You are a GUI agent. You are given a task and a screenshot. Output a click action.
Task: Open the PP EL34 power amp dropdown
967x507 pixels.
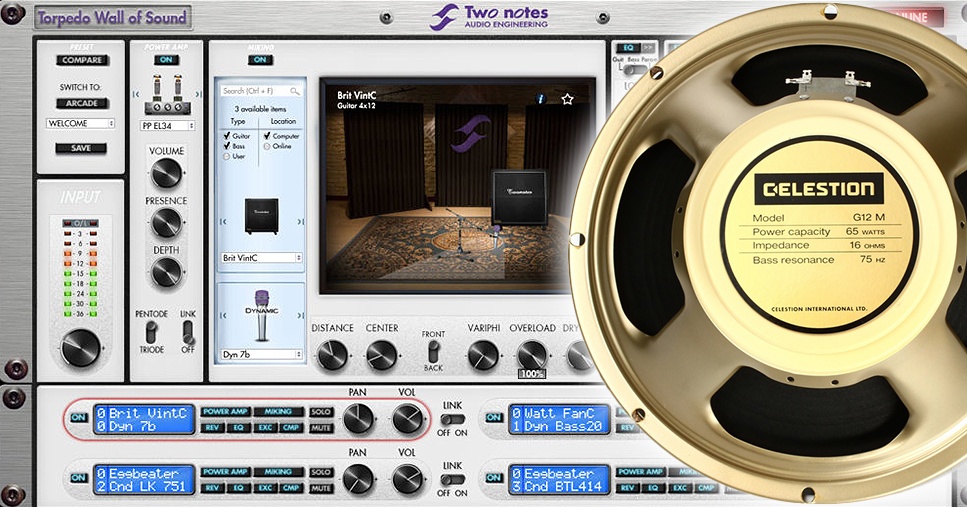click(167, 126)
